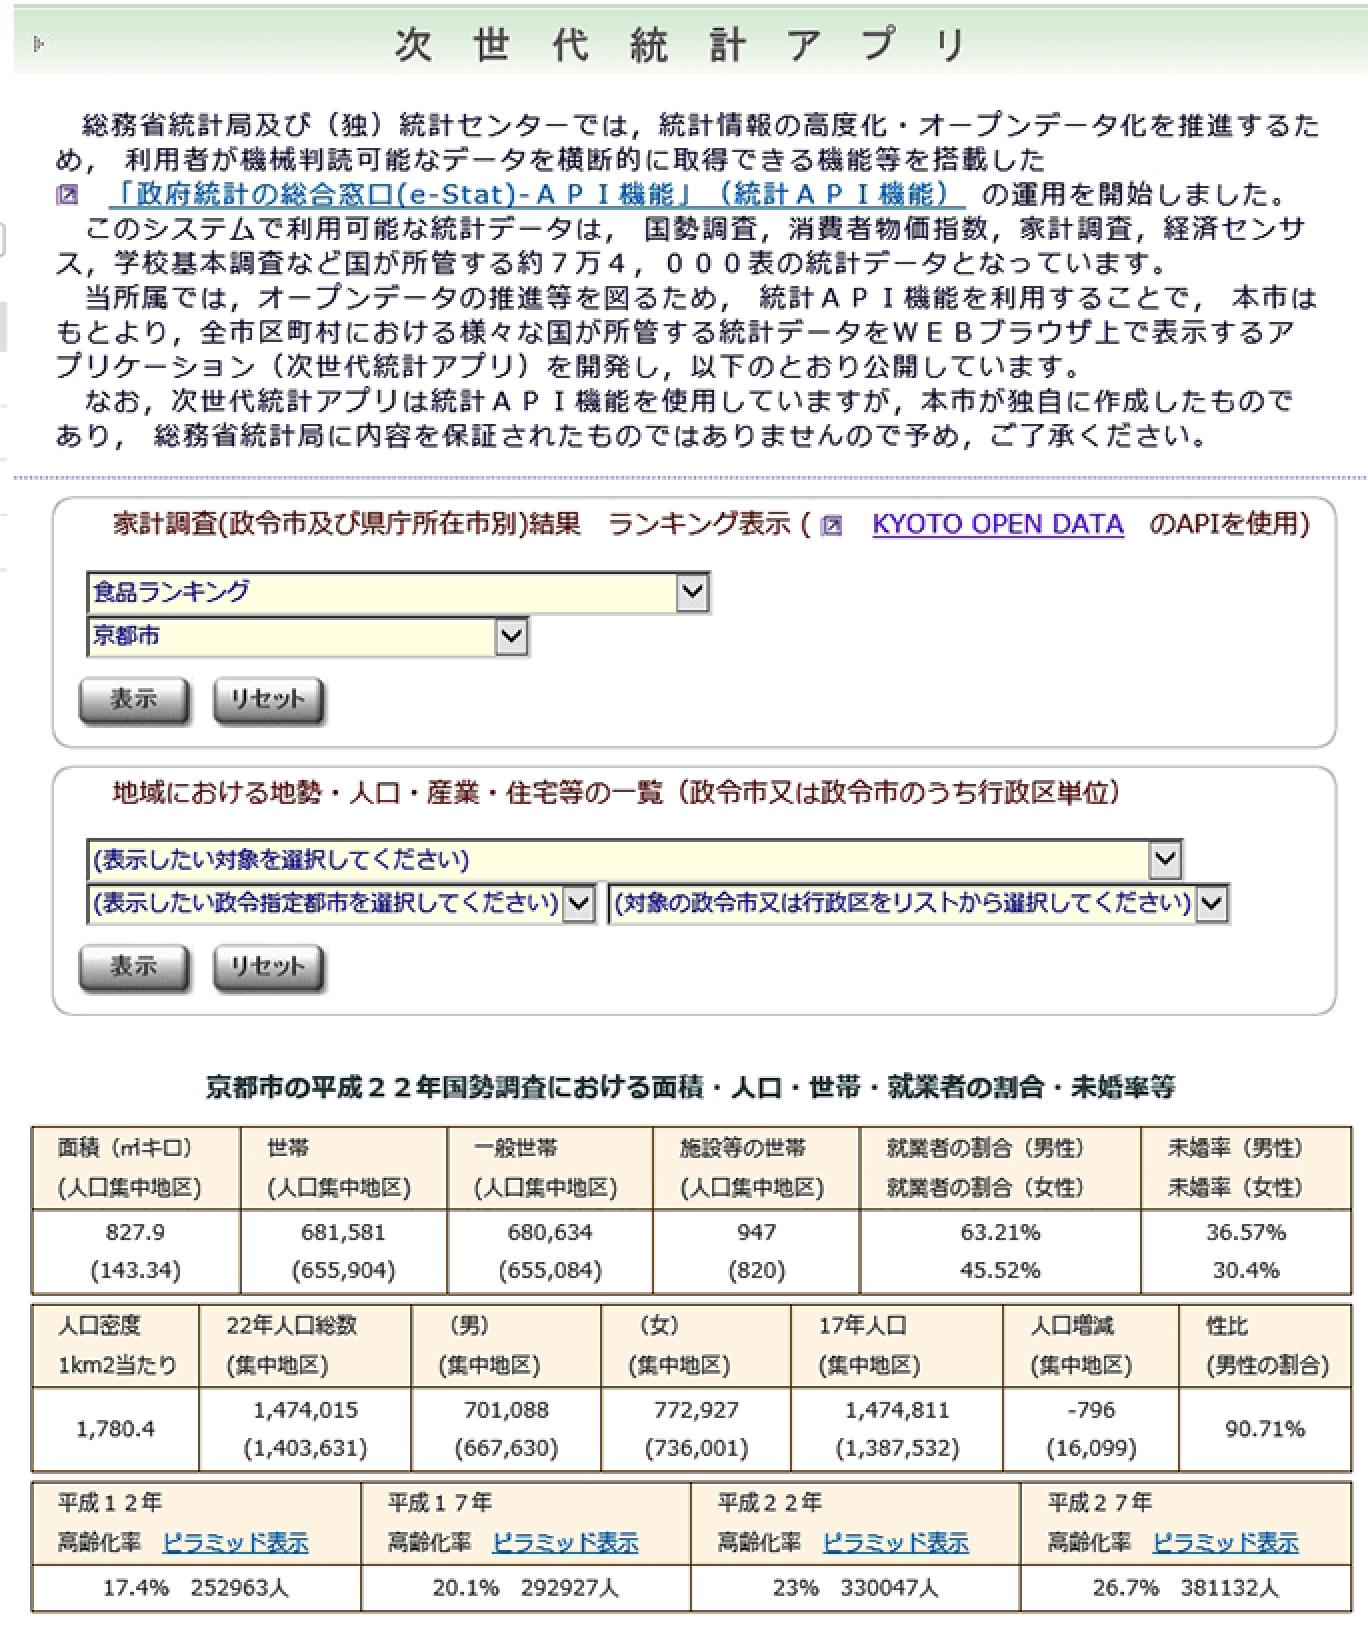1368x1640 pixels.
Task: Click the small arrow icon beside page title
Action: [38, 43]
